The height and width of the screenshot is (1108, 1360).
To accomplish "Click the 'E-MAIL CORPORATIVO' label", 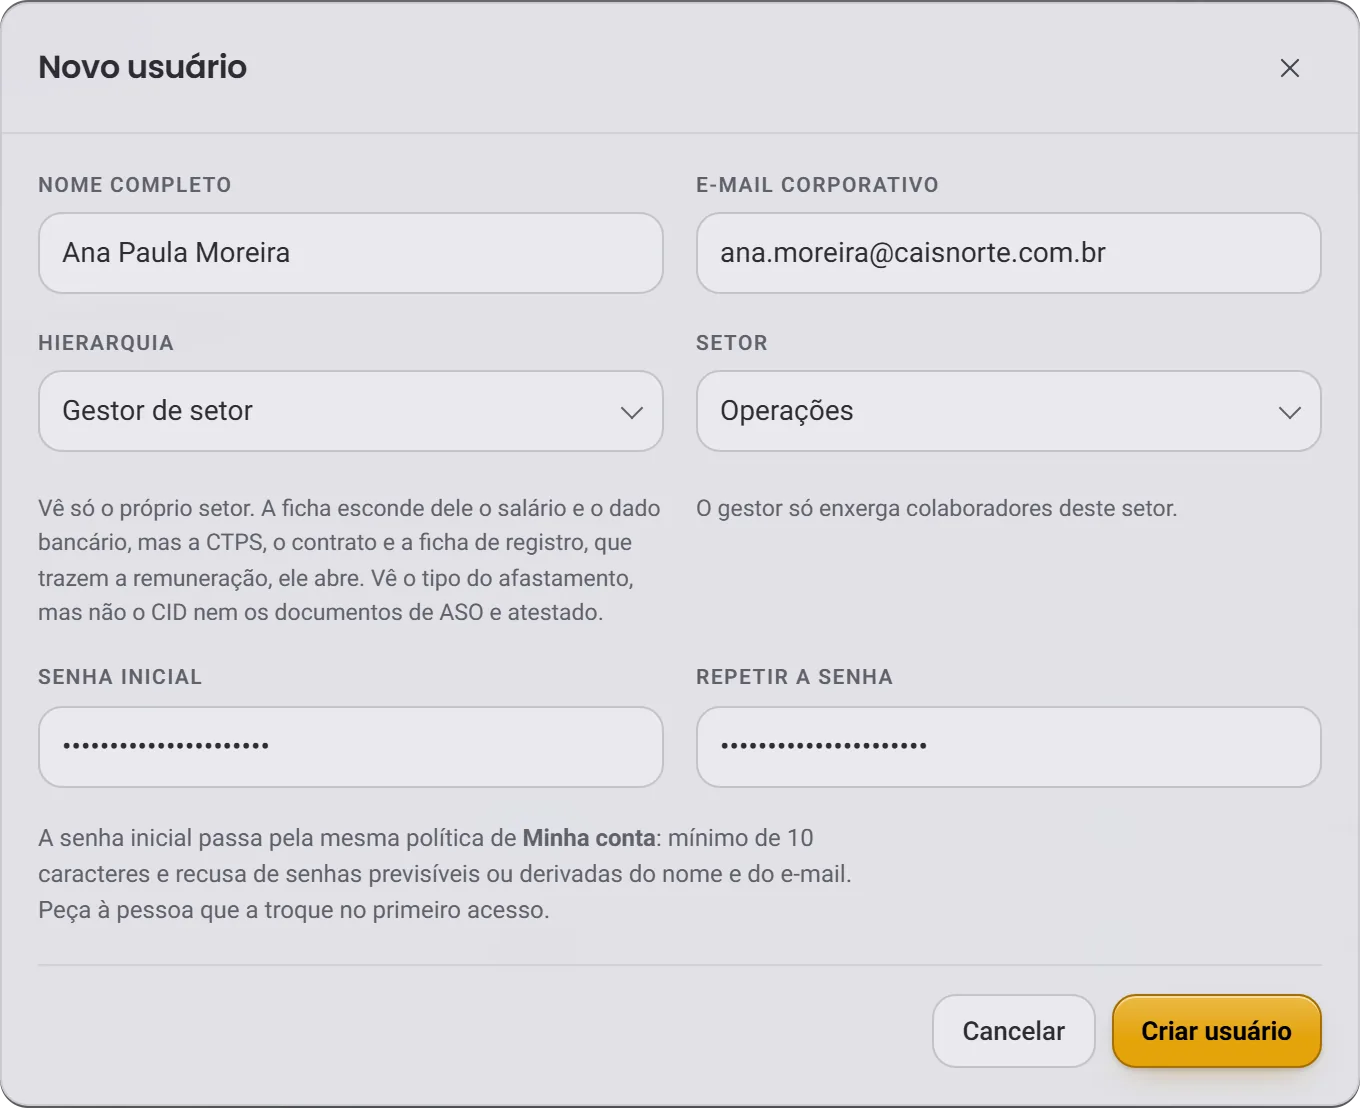I will 817,185.
